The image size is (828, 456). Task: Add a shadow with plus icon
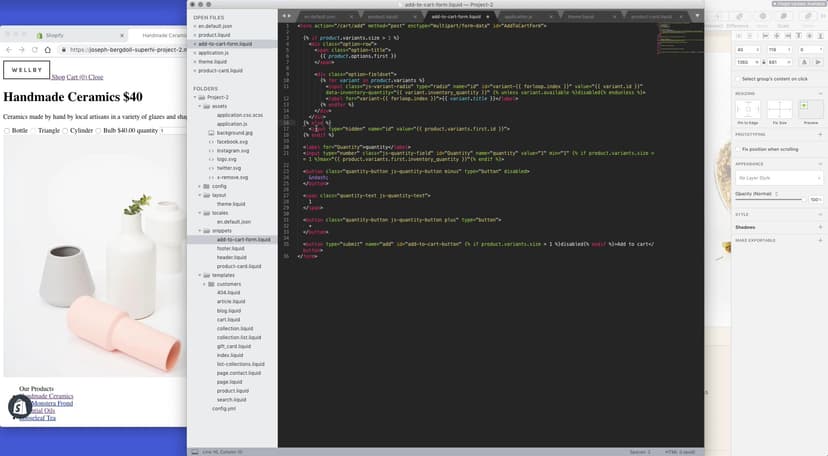[820, 227]
